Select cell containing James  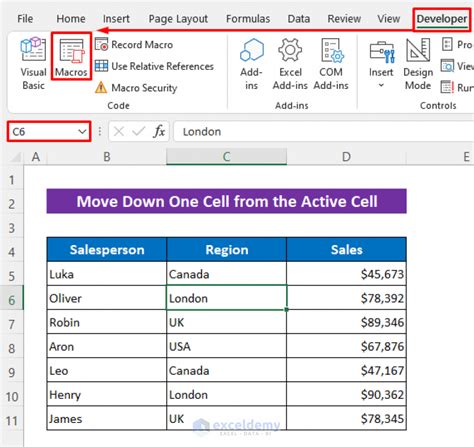[107, 418]
